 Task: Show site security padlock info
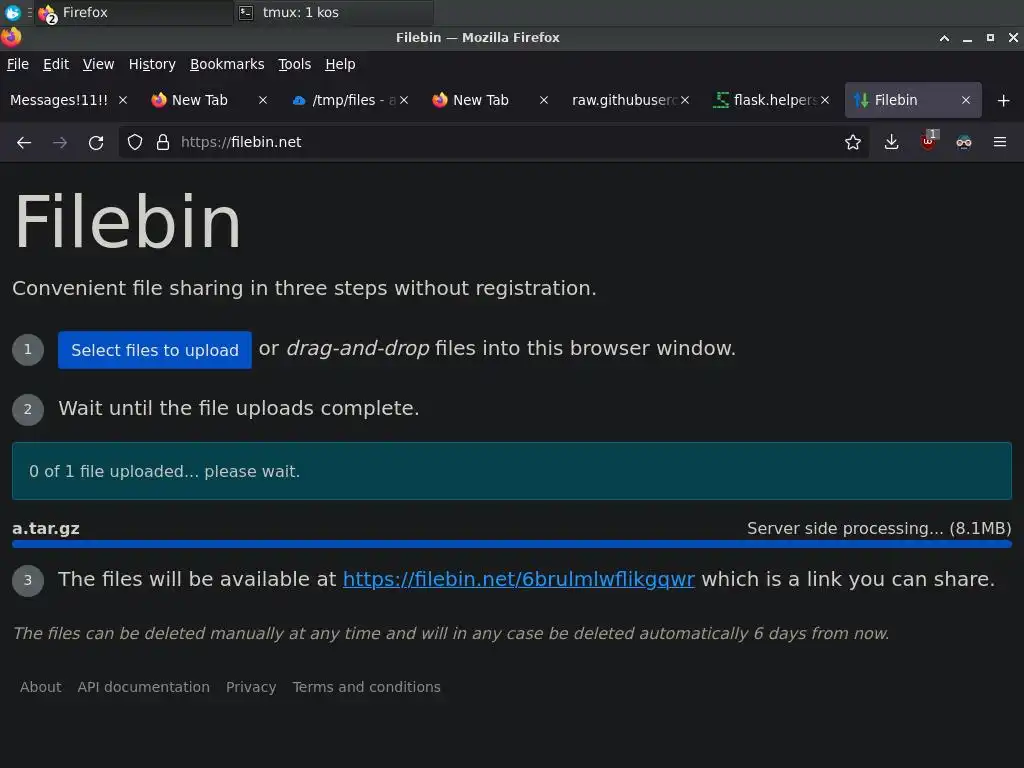[163, 142]
